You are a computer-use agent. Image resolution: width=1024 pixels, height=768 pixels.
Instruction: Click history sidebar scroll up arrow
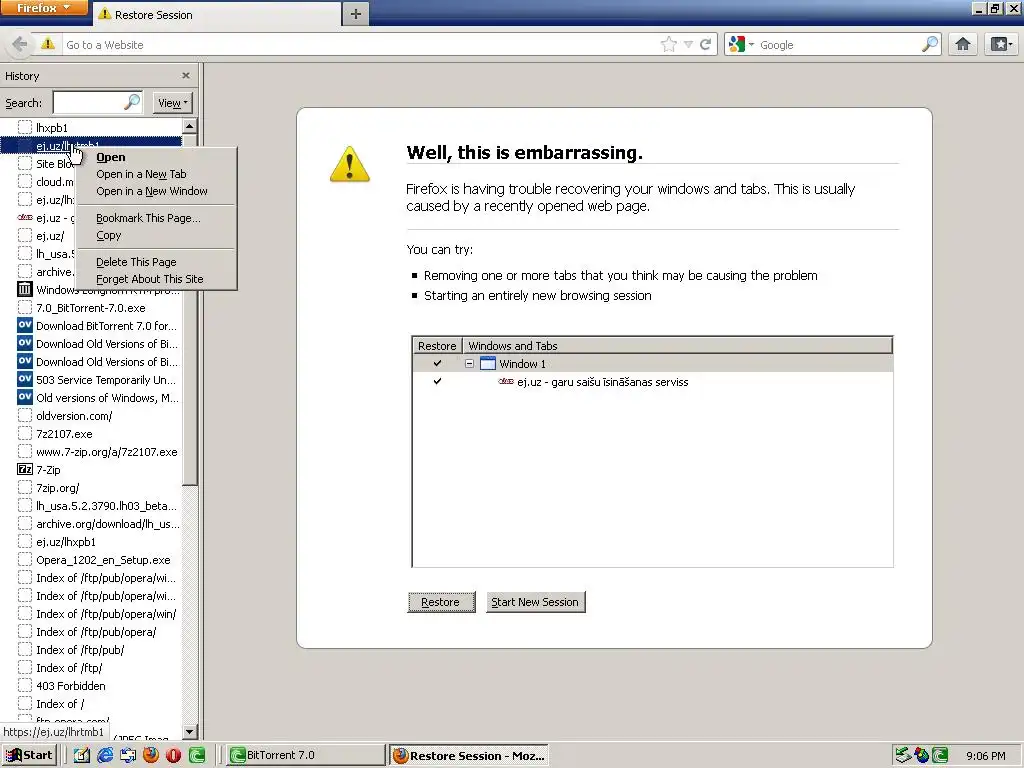(189, 126)
